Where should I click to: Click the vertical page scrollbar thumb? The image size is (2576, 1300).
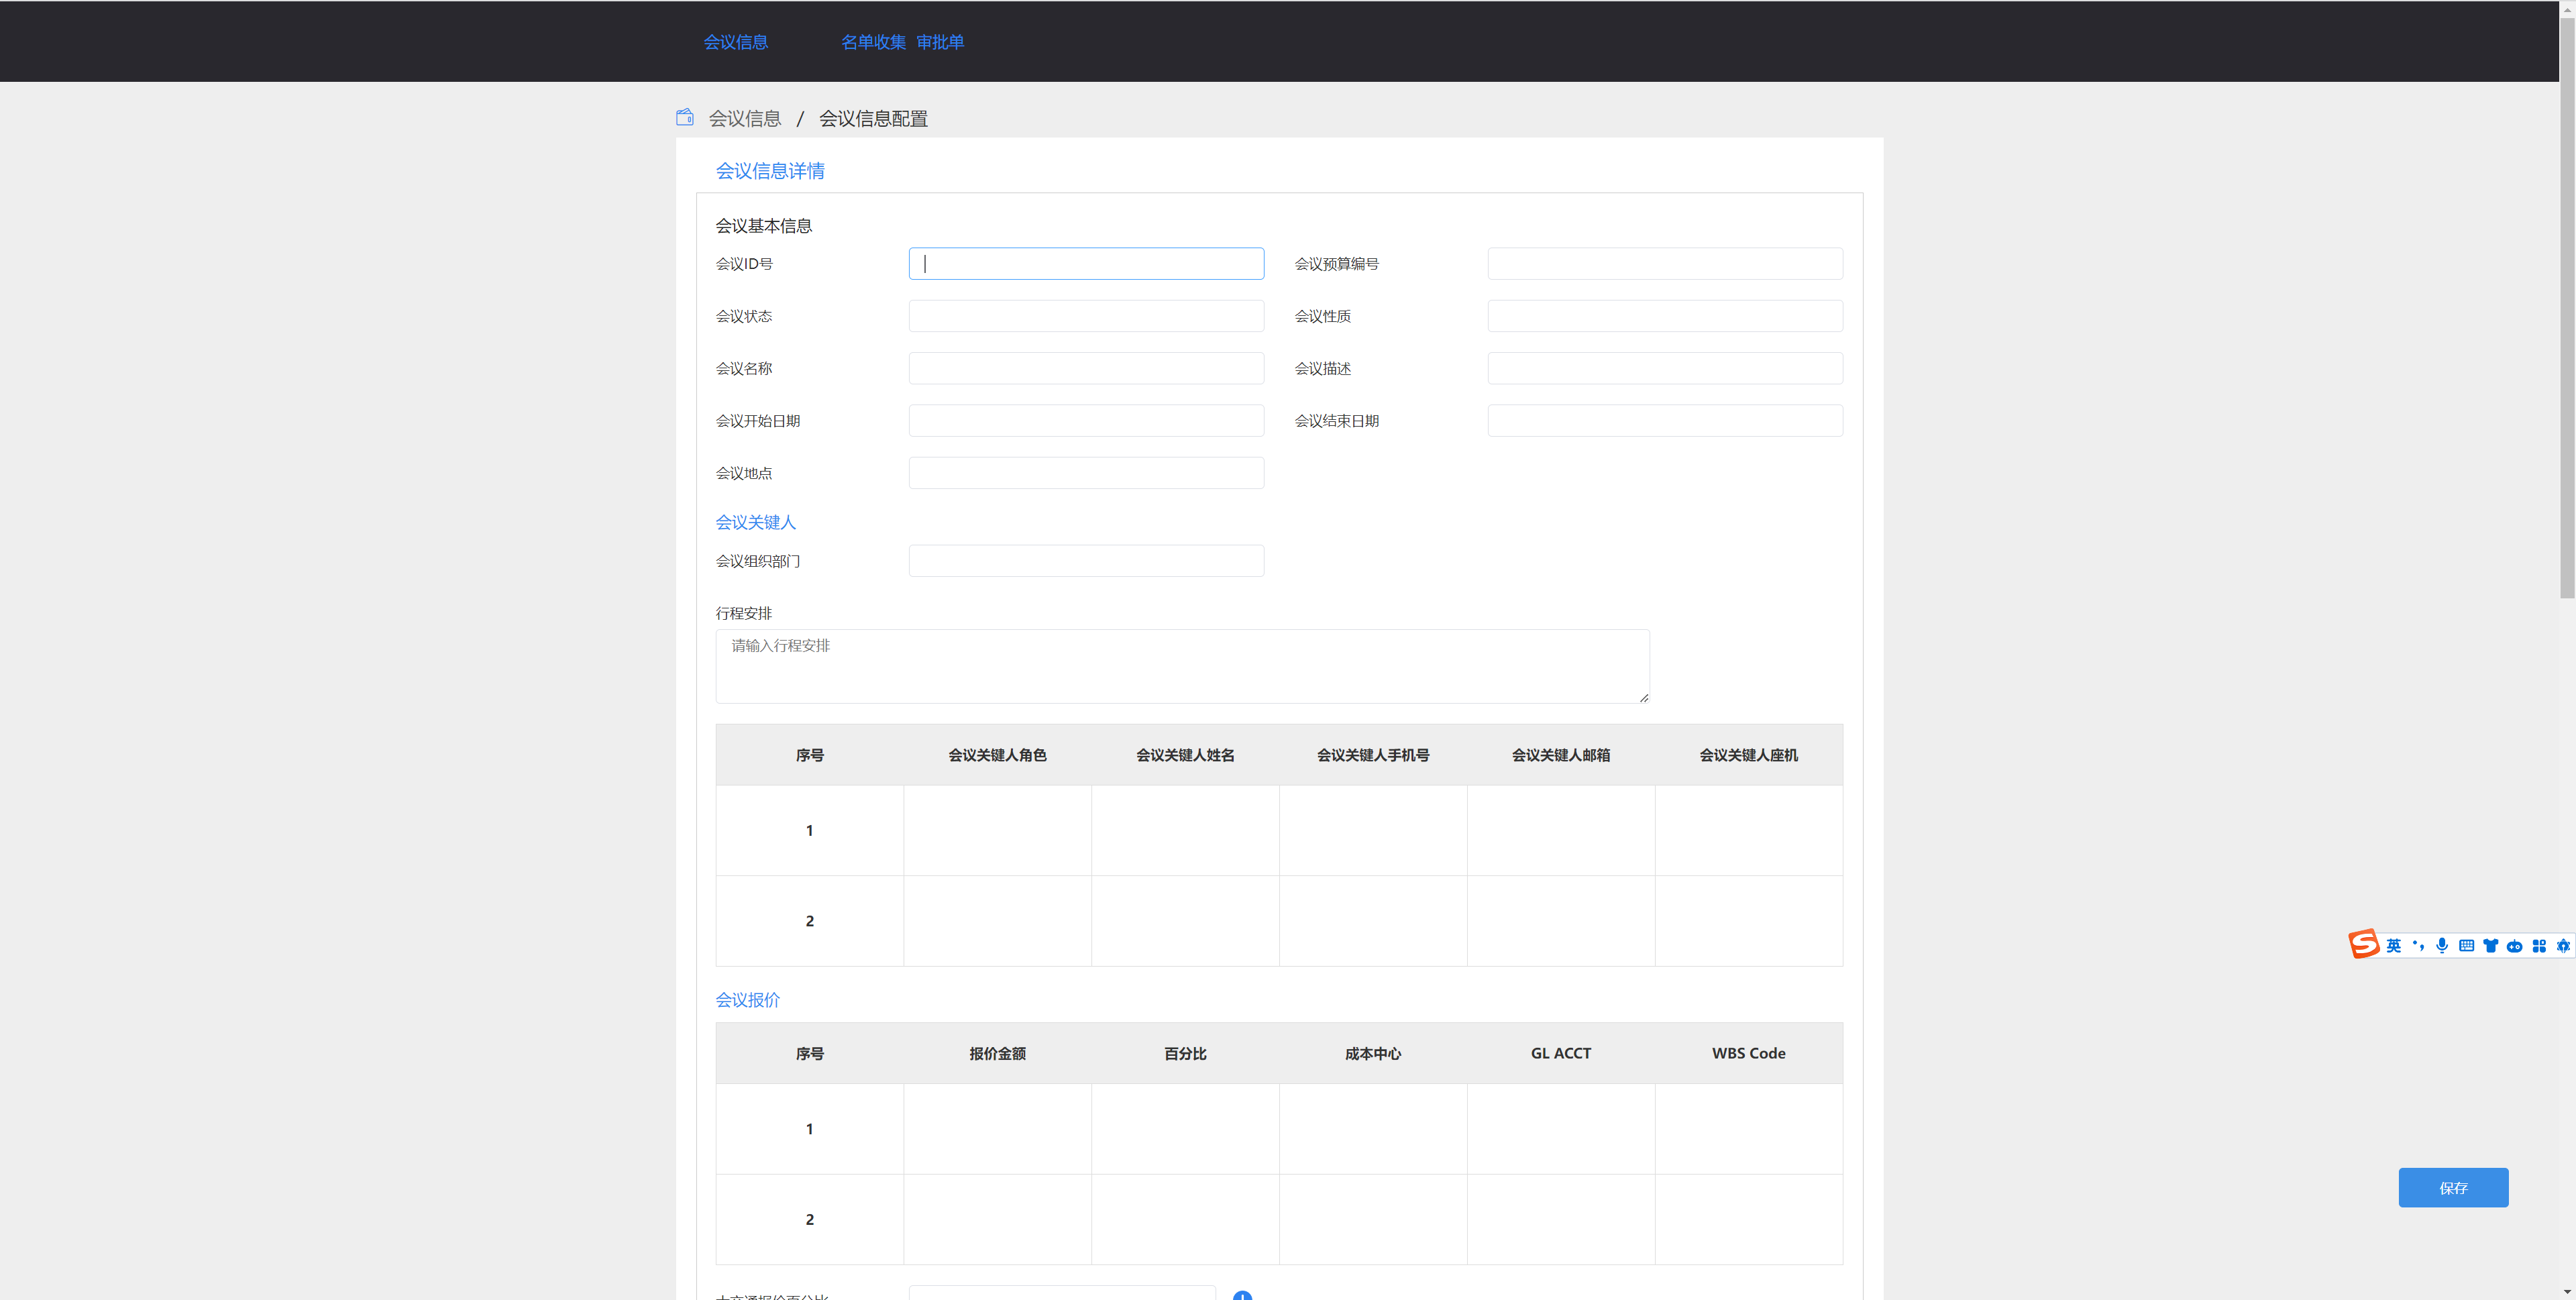(x=2567, y=308)
